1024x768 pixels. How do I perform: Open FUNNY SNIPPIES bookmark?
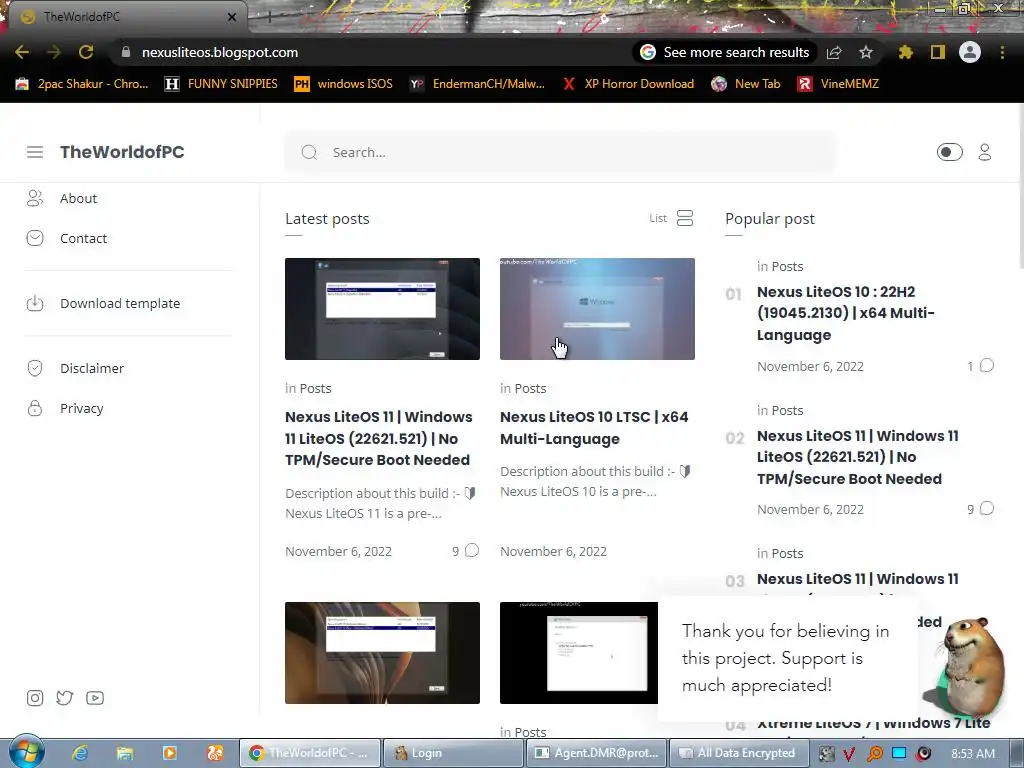[221, 84]
